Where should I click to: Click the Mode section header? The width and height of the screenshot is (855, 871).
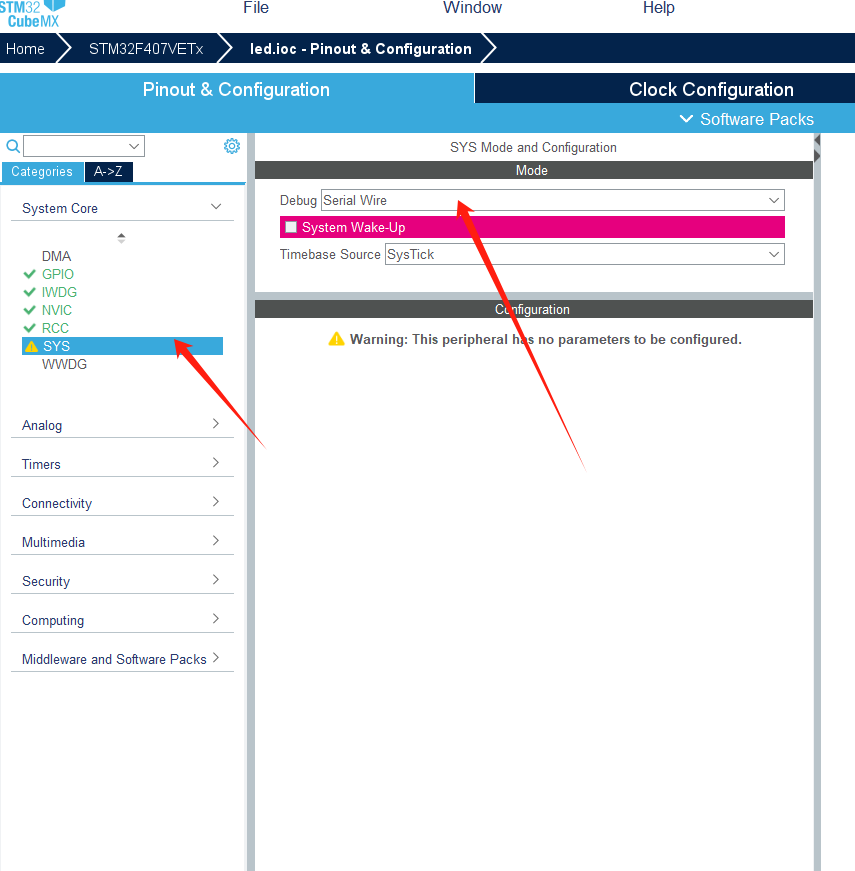click(533, 170)
